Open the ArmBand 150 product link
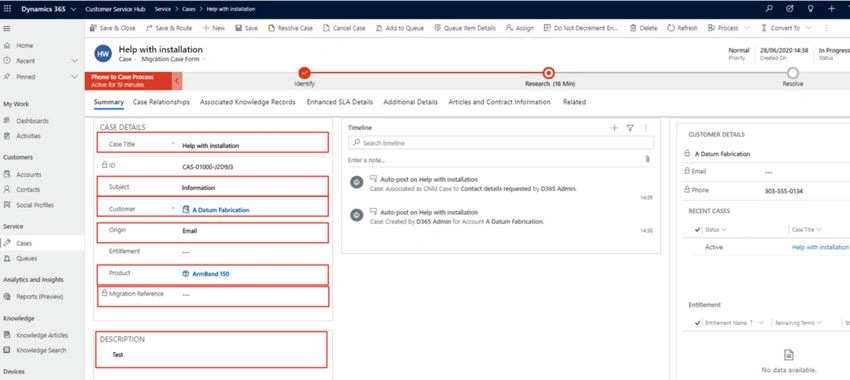The height and width of the screenshot is (380, 850). click(210, 274)
